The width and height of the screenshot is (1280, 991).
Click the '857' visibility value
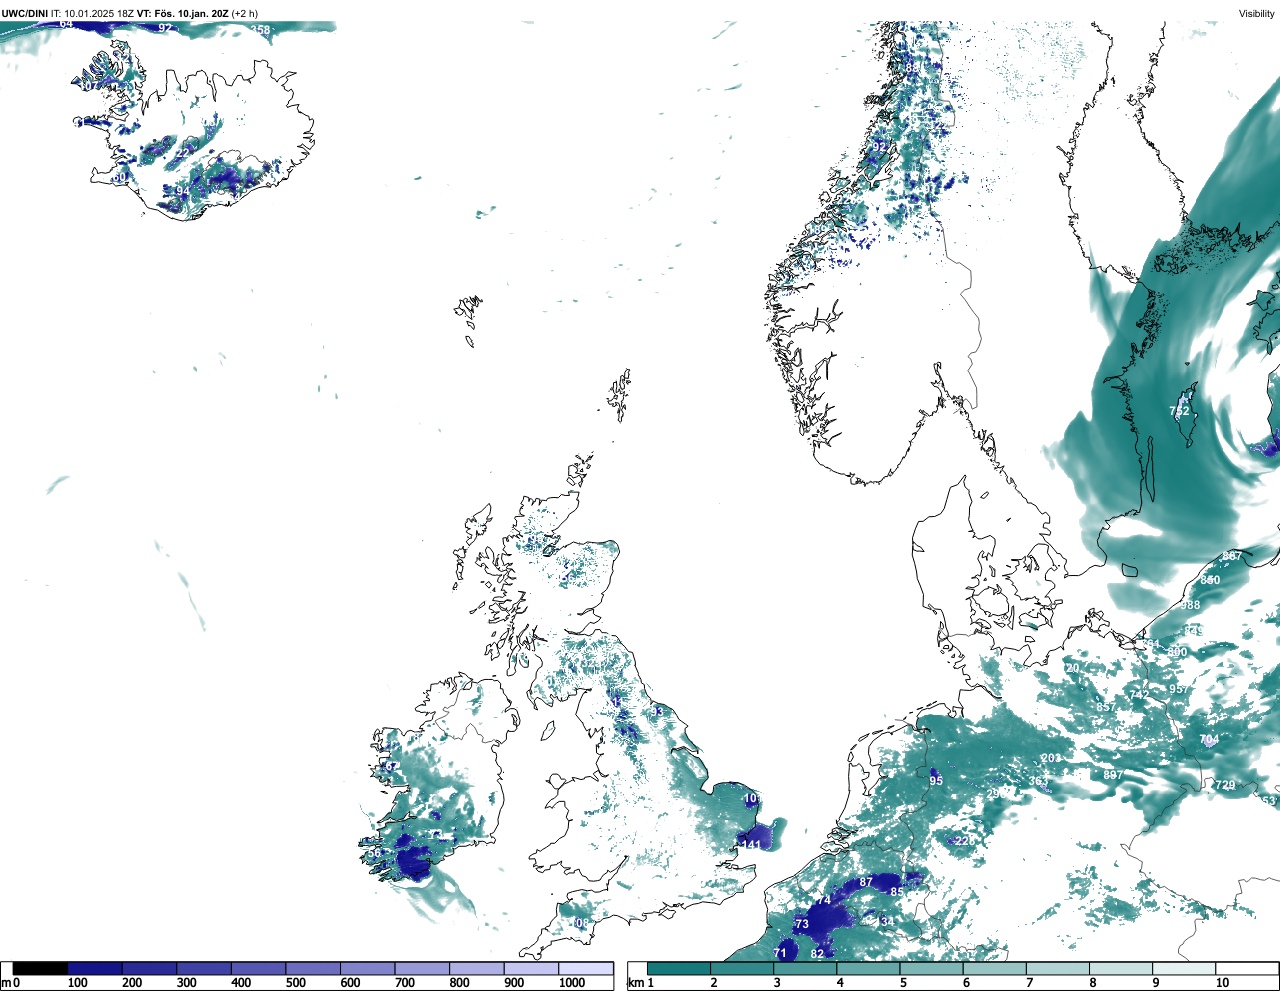tap(1105, 707)
